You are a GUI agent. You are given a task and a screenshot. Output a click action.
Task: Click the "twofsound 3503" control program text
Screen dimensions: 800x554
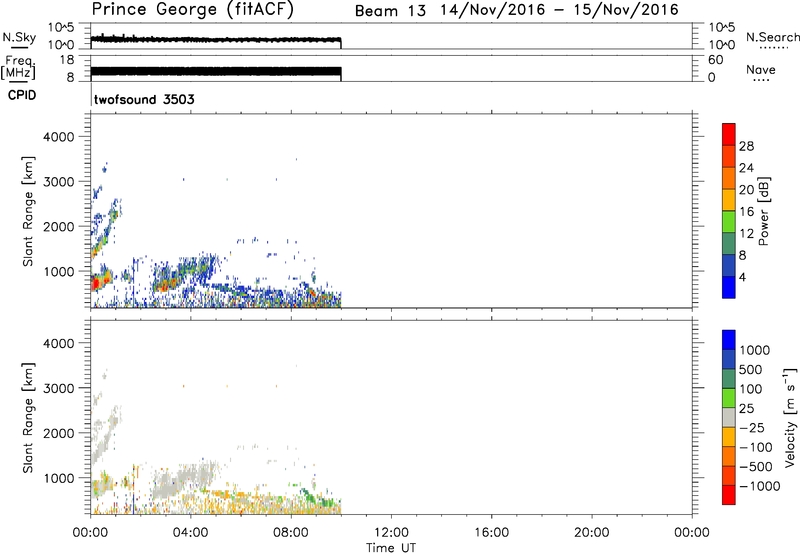click(144, 99)
